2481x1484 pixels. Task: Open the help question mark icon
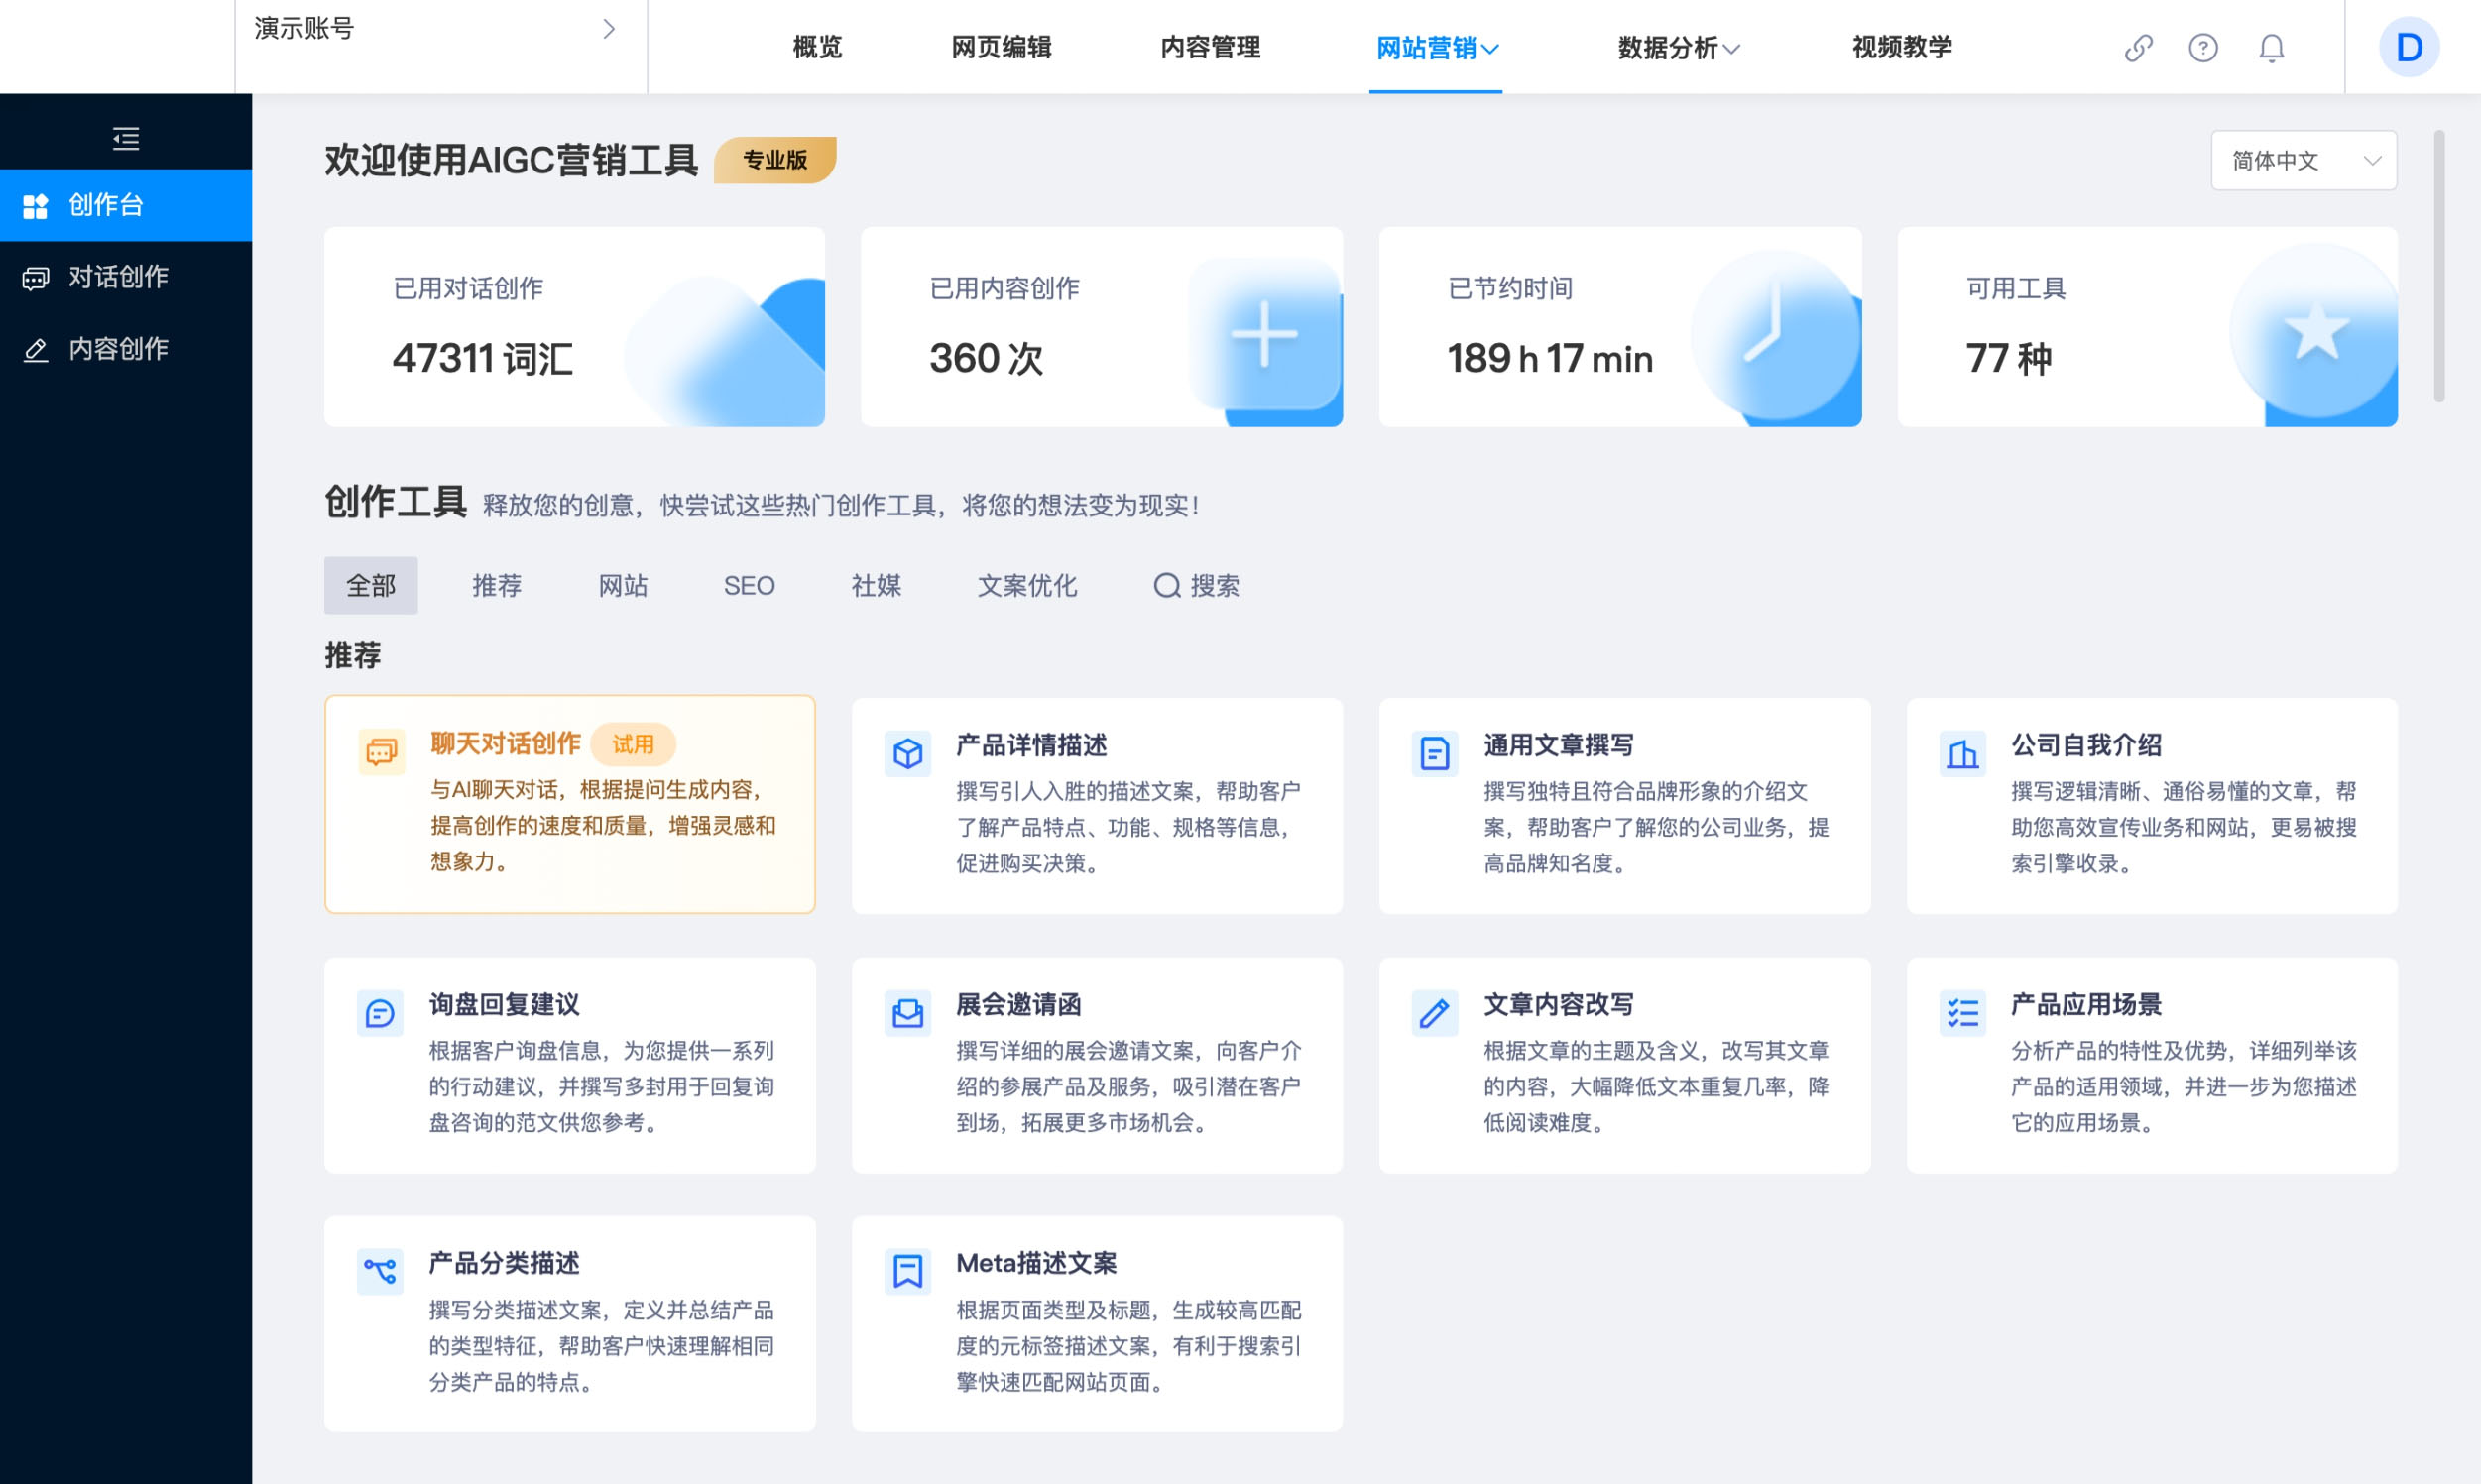pos(2203,48)
